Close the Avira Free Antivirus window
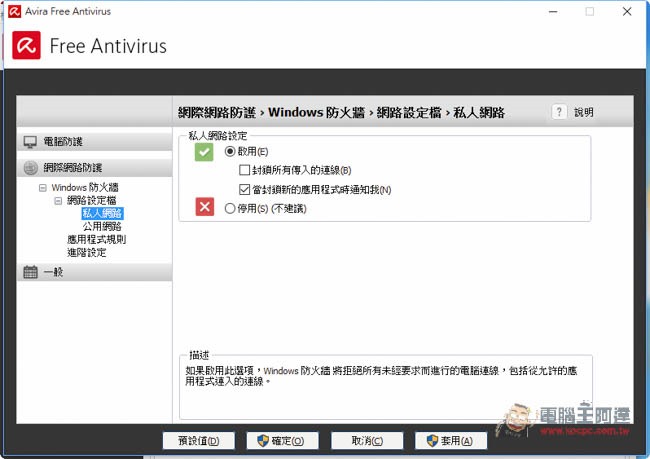The height and width of the screenshot is (459, 650). click(627, 12)
